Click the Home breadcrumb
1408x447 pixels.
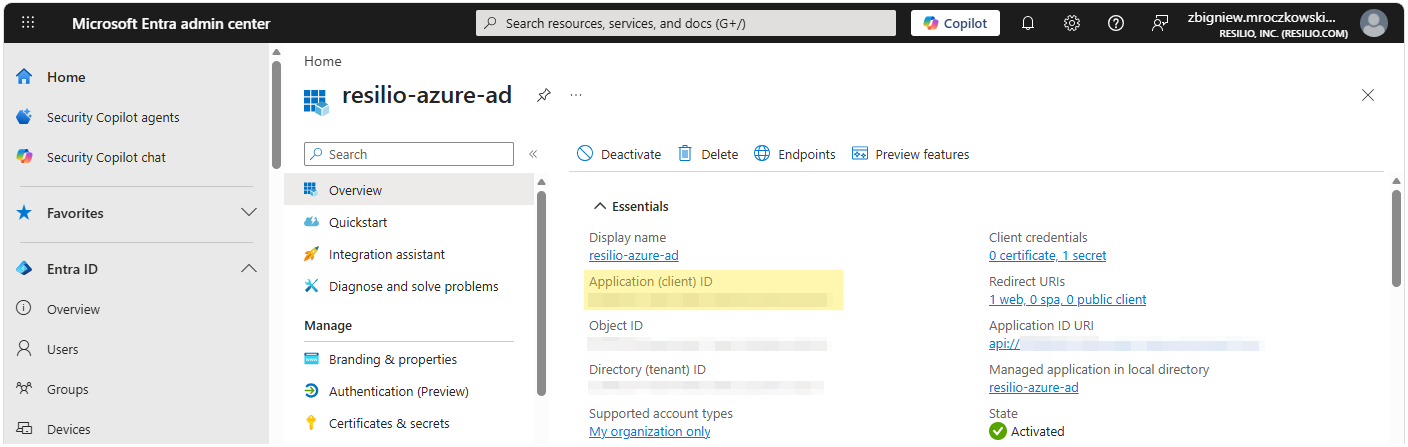[322, 61]
